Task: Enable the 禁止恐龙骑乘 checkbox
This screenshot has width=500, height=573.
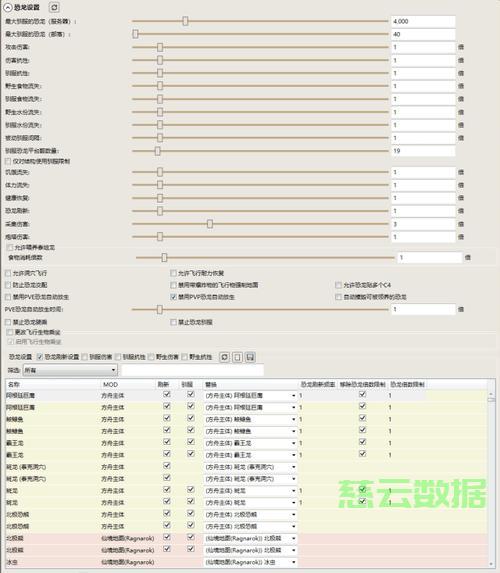Action: click(8, 322)
